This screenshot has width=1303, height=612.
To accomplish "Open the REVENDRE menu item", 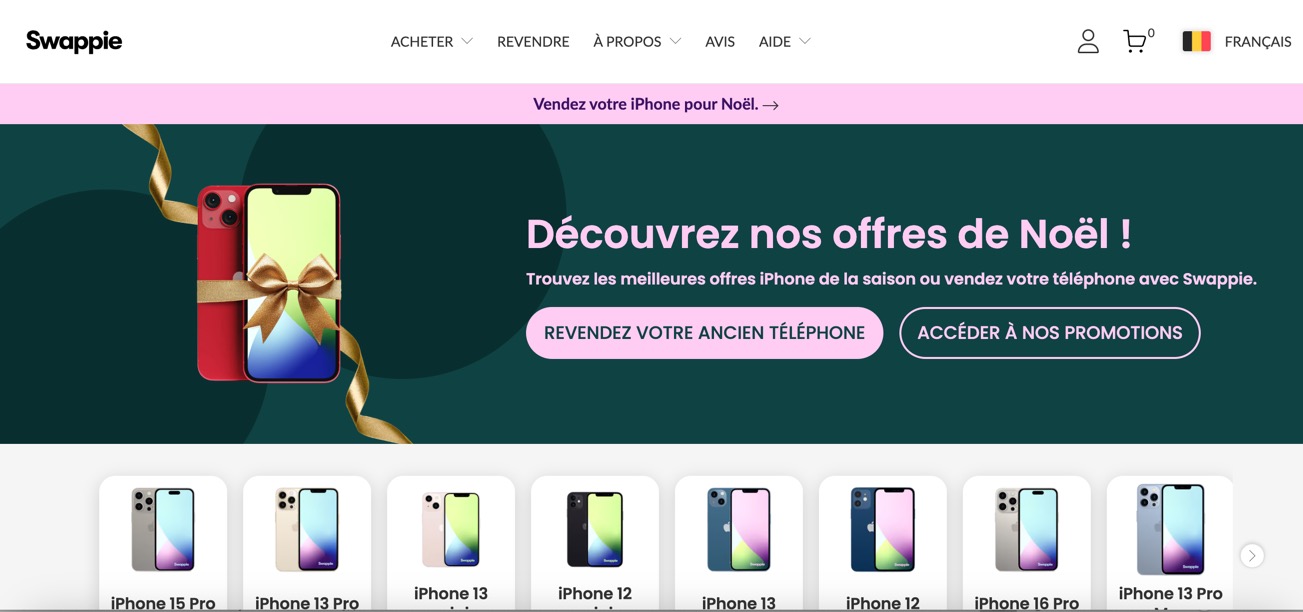I will click(533, 41).
